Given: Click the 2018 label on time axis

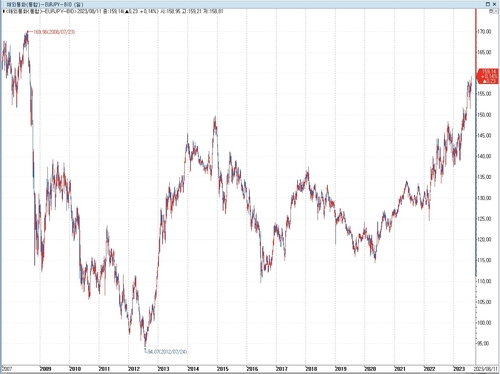Looking at the screenshot, I should [x=311, y=369].
